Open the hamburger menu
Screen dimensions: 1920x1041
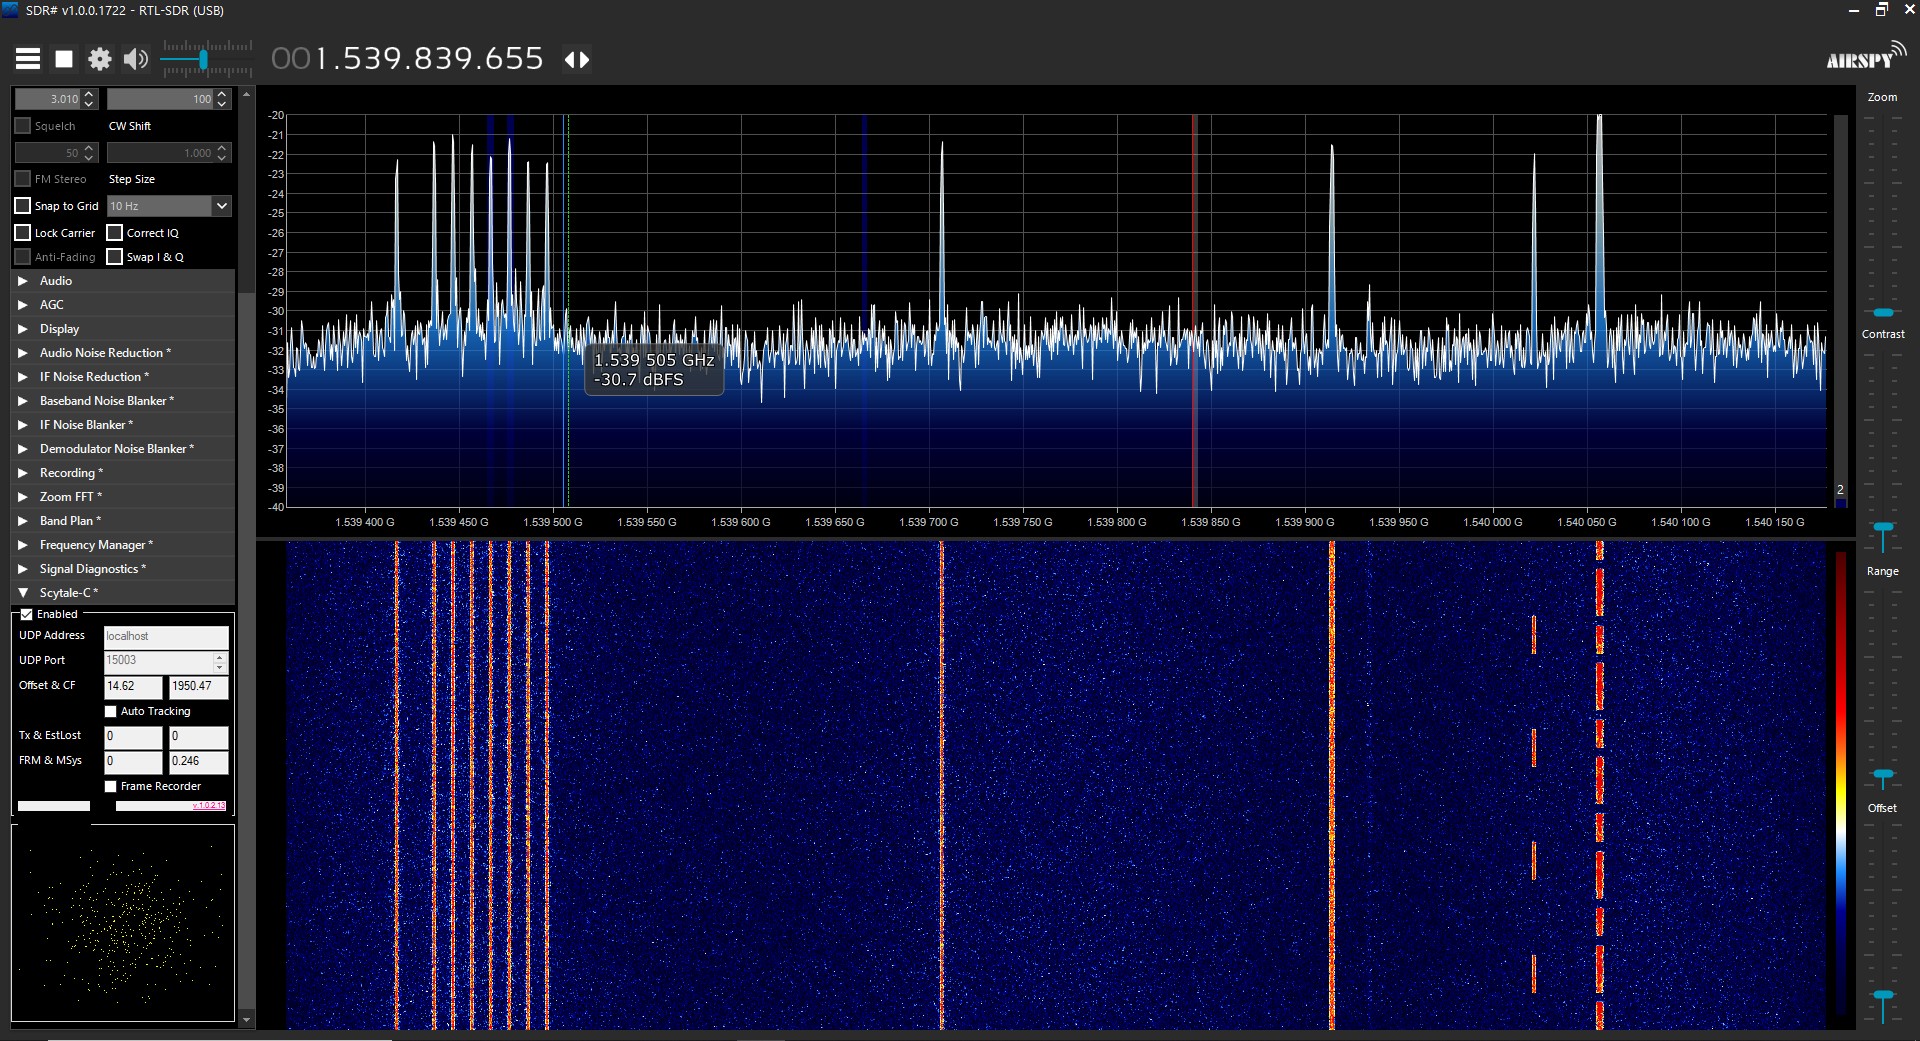click(27, 58)
